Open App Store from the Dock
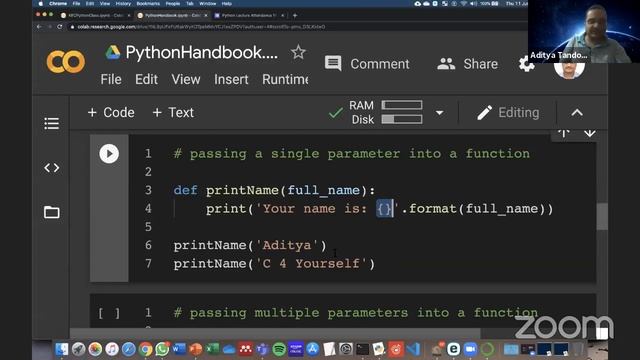 point(313,349)
